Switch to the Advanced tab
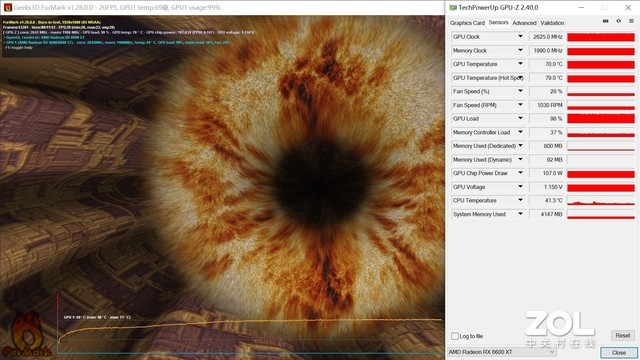 pyautogui.click(x=524, y=23)
